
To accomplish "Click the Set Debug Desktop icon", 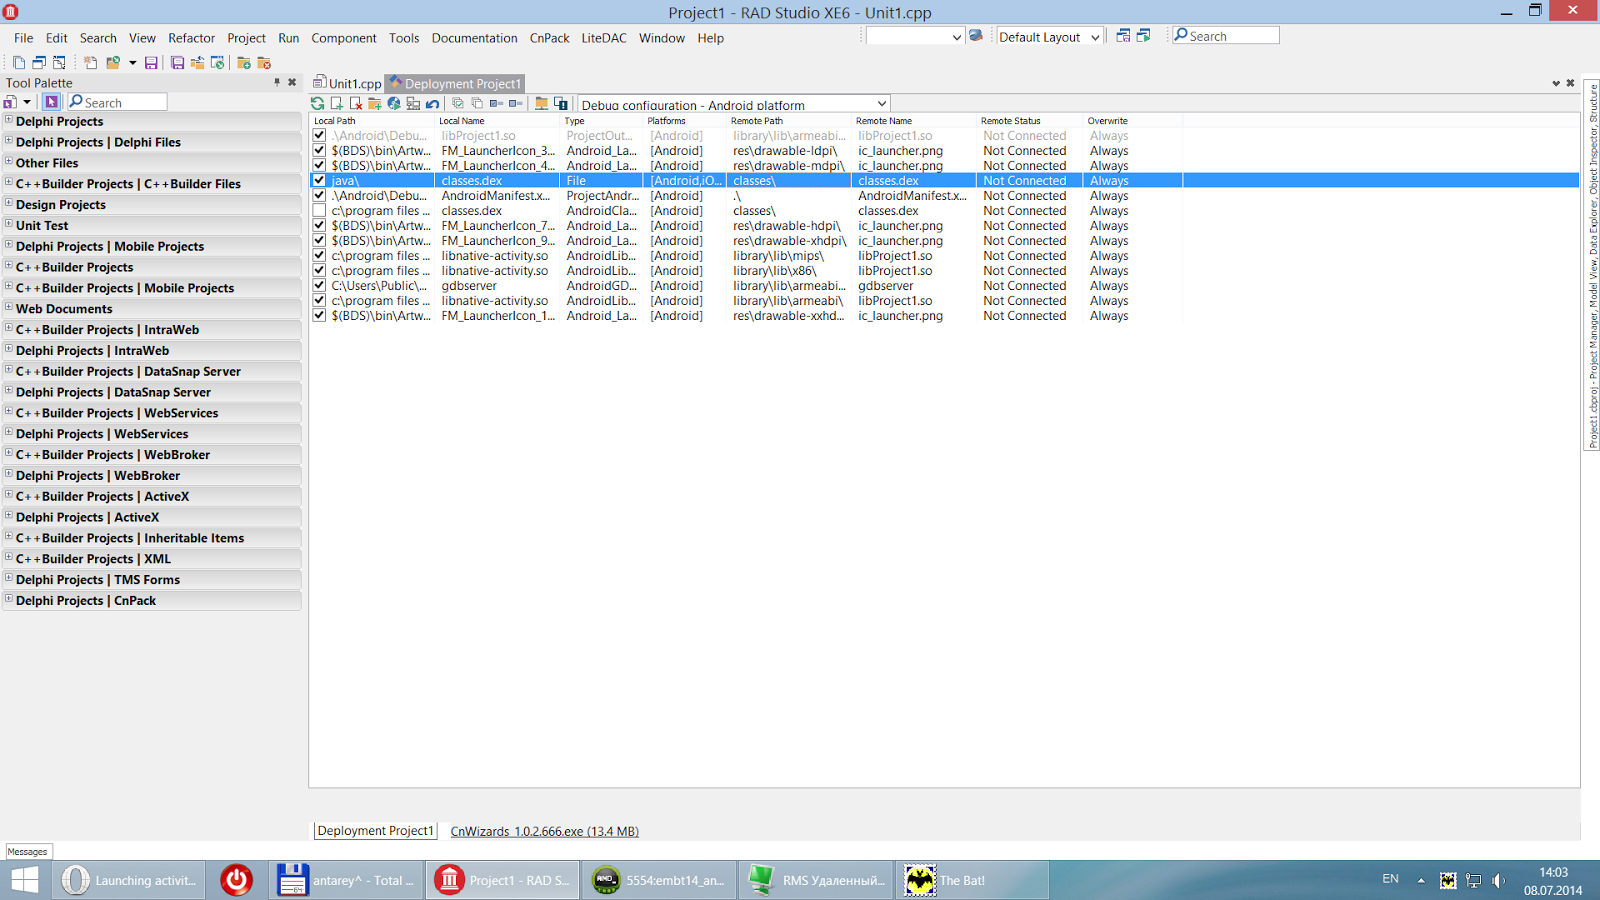I will coord(1143,36).
